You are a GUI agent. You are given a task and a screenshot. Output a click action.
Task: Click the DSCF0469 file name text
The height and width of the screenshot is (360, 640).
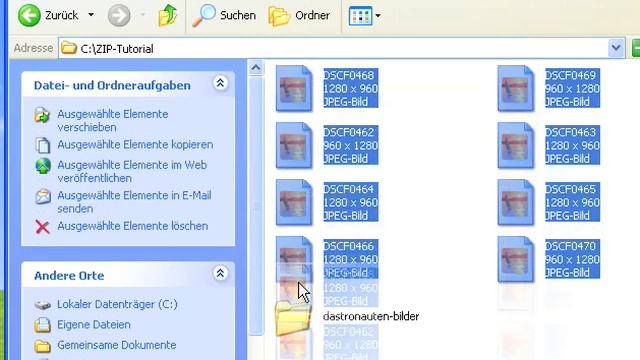point(571,75)
